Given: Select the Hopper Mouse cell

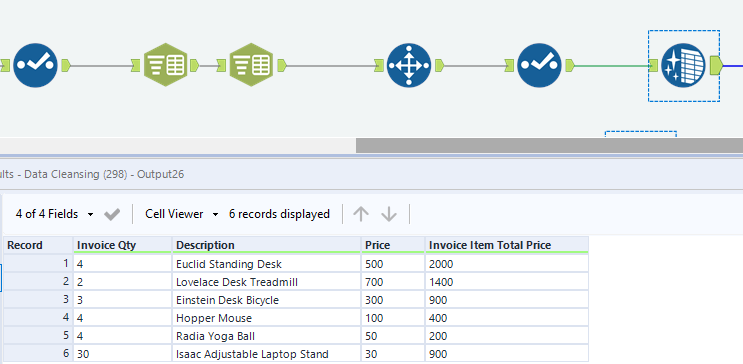Looking at the screenshot, I should click(x=266, y=318).
